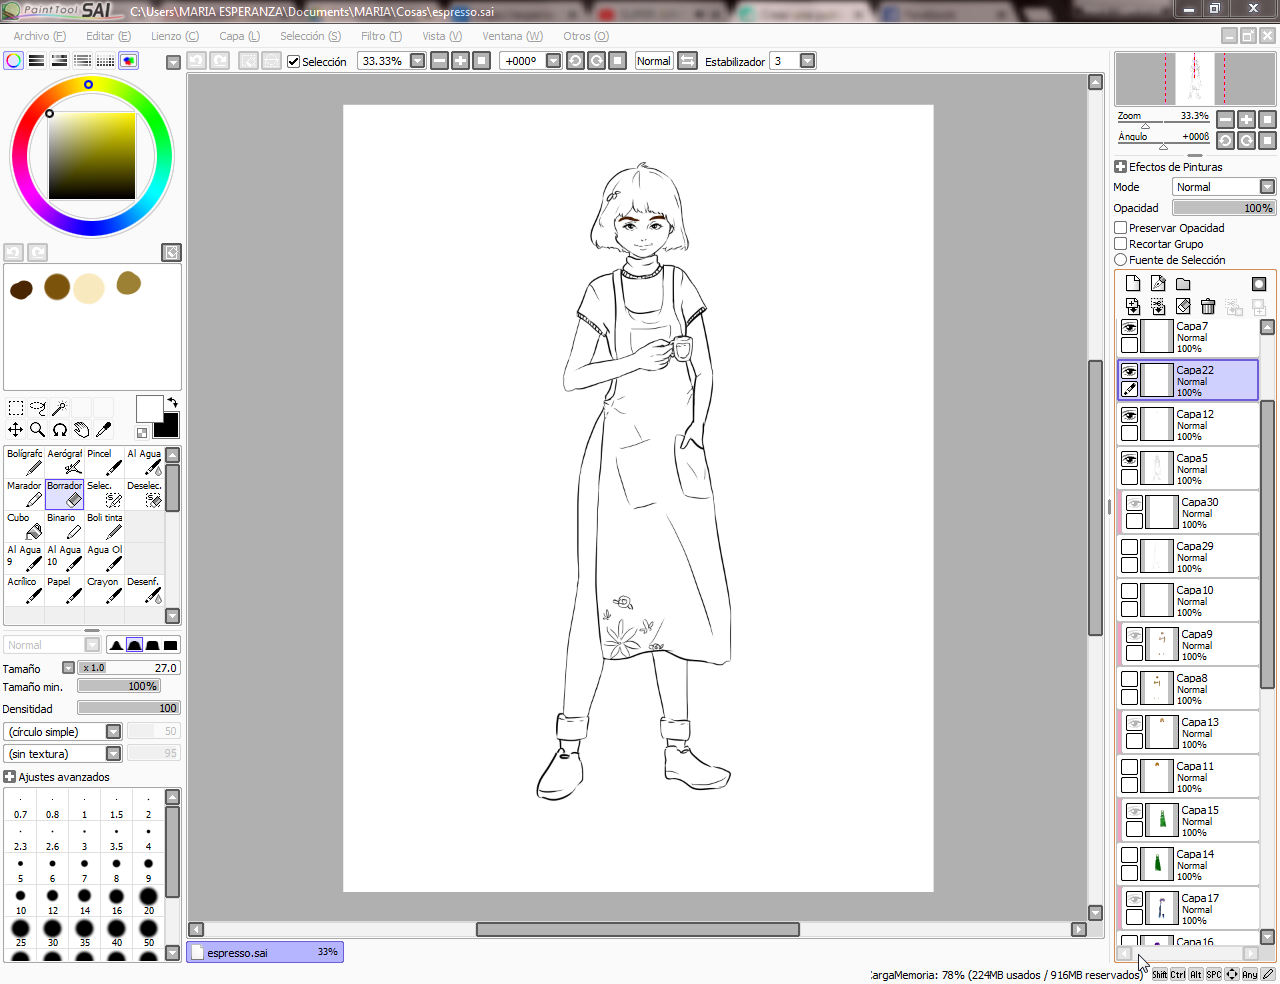Open the Capa menu
This screenshot has width=1280, height=984.
[x=240, y=36]
